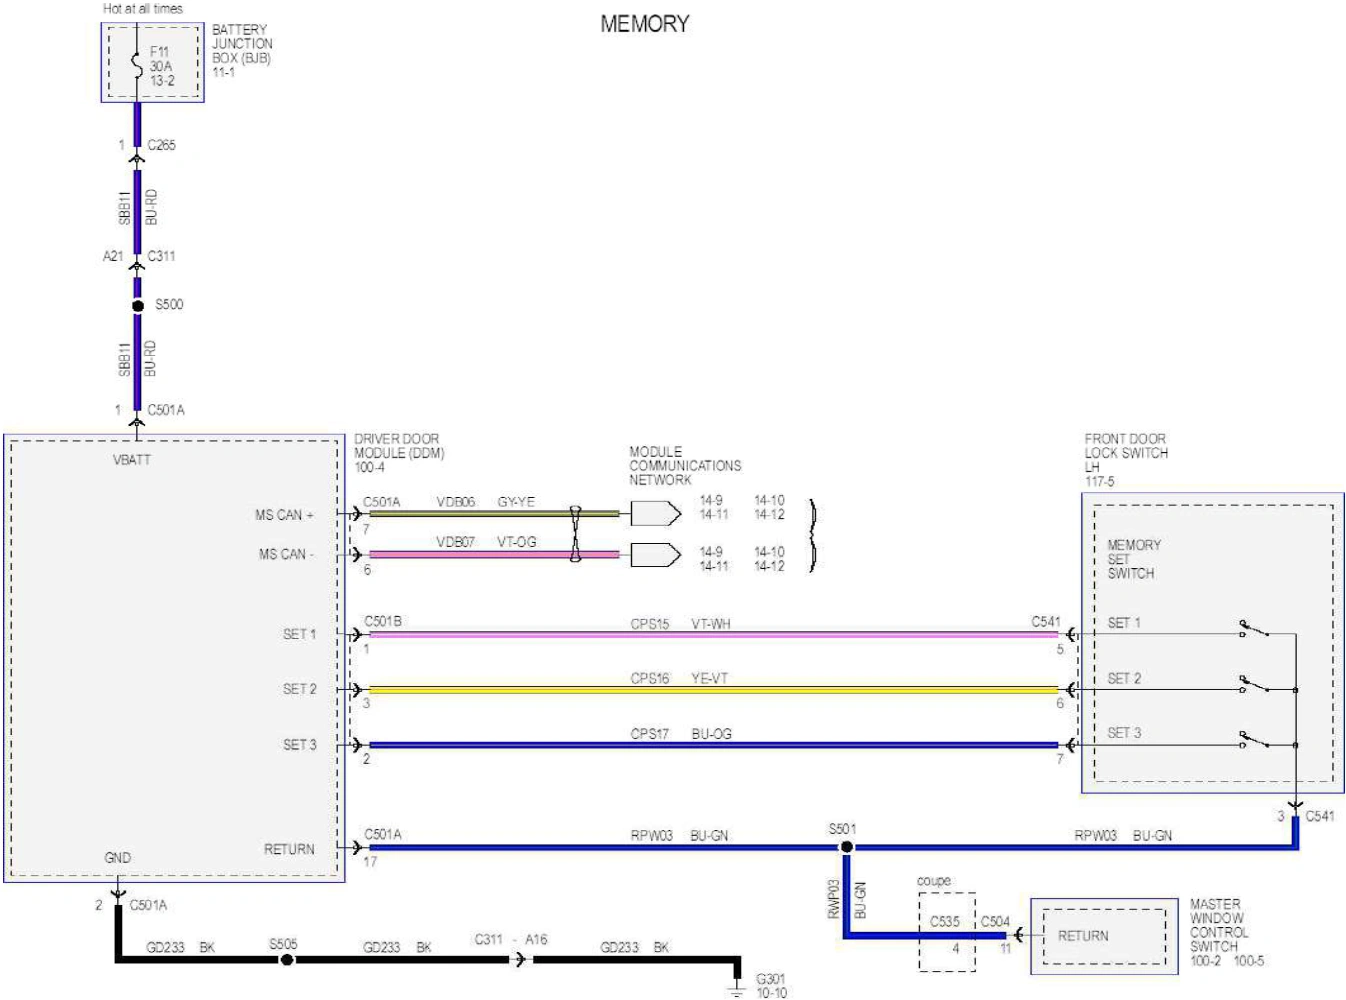Click the 'Hot at all times' label
The height and width of the screenshot is (1000, 1346).
pyautogui.click(x=143, y=9)
